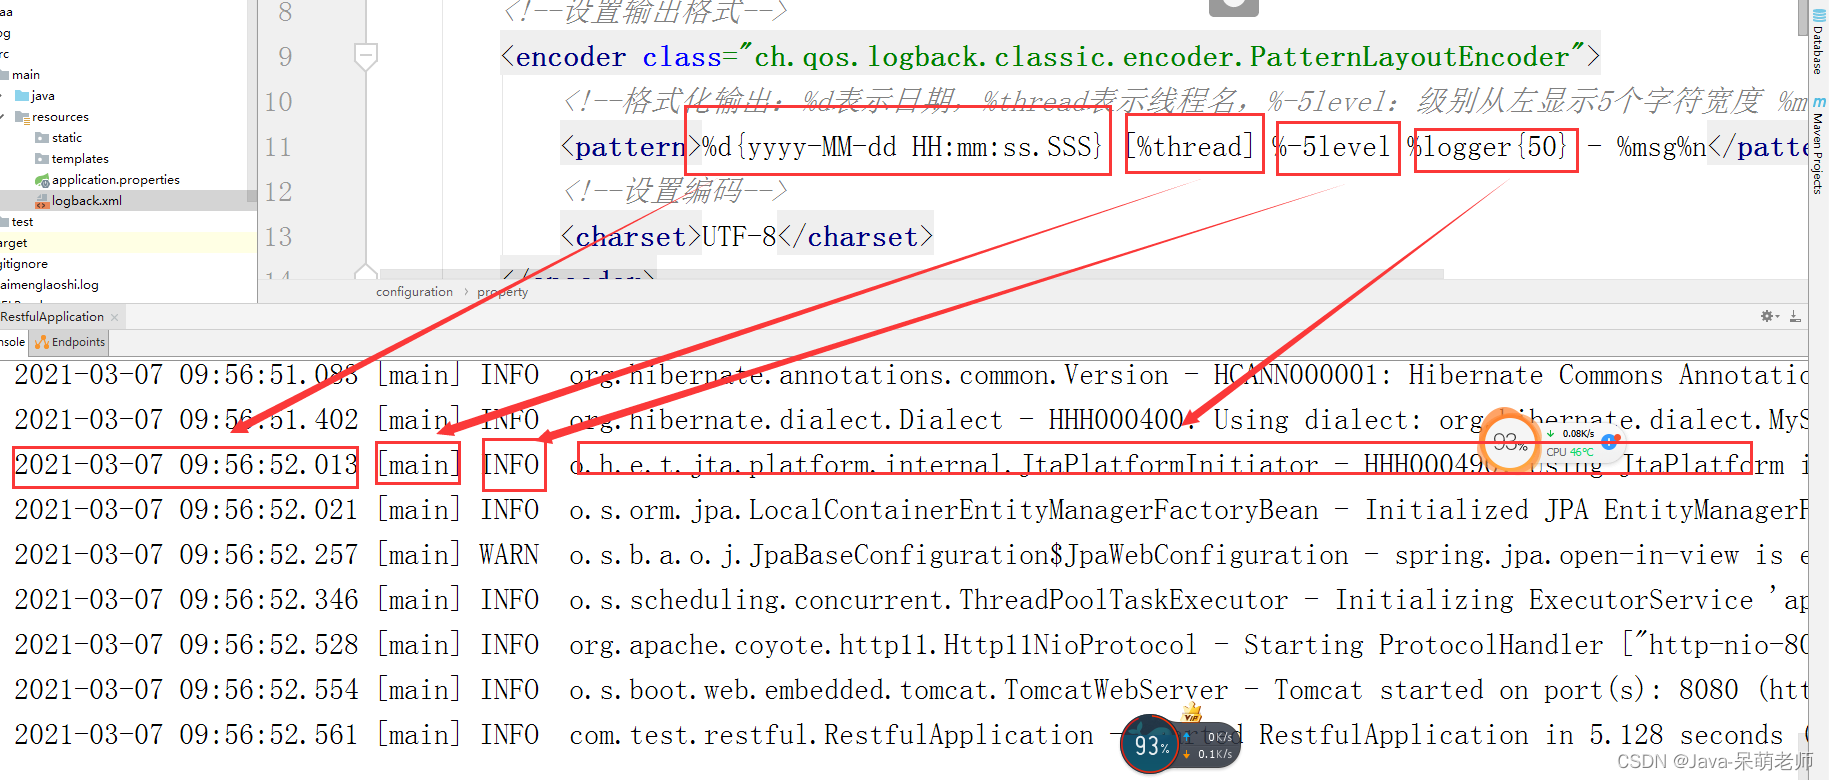The width and height of the screenshot is (1829, 780).
Task: Collapse the resources folder arrow
Action: [4, 117]
